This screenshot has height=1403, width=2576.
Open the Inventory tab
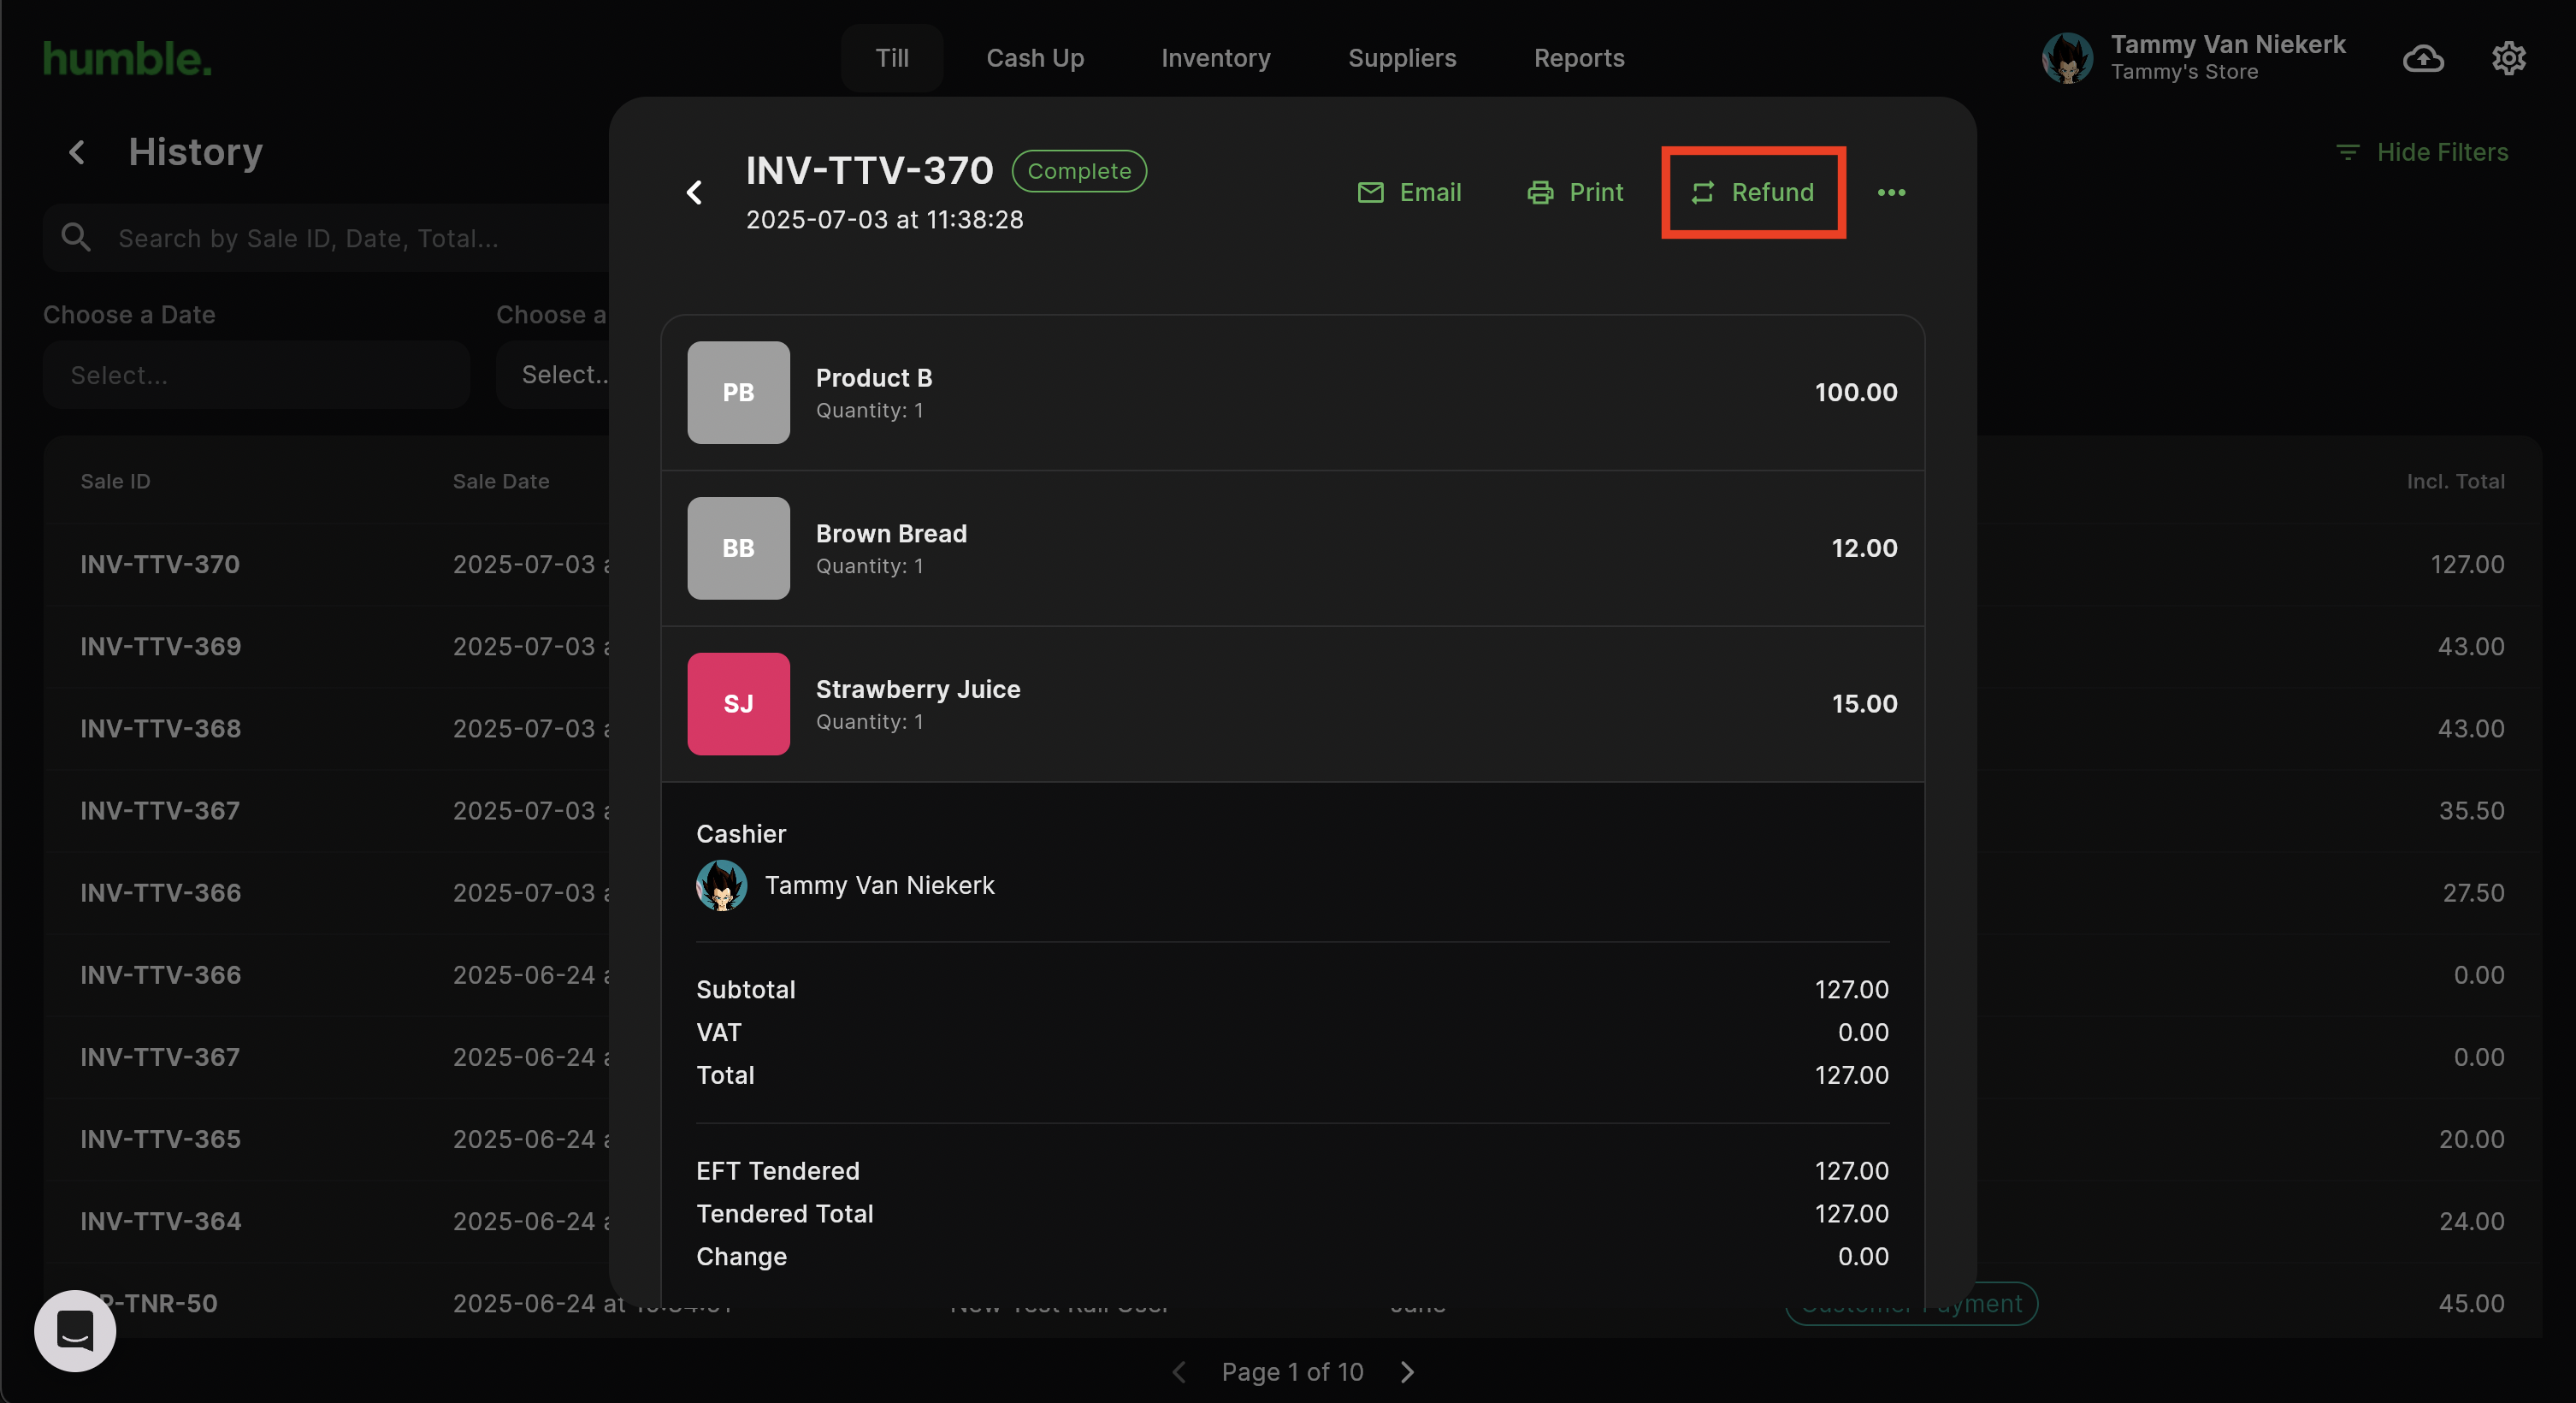(x=1216, y=58)
